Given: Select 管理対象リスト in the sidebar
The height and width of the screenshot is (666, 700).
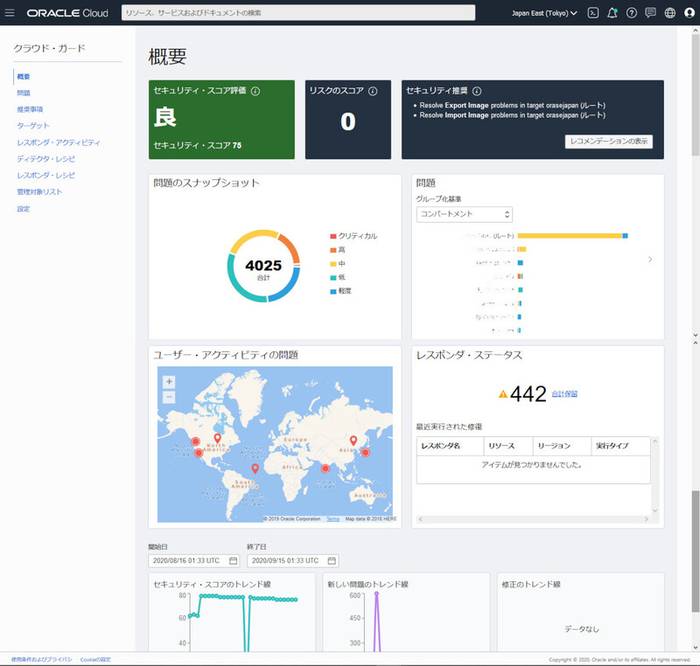Looking at the screenshot, I should click(x=39, y=192).
